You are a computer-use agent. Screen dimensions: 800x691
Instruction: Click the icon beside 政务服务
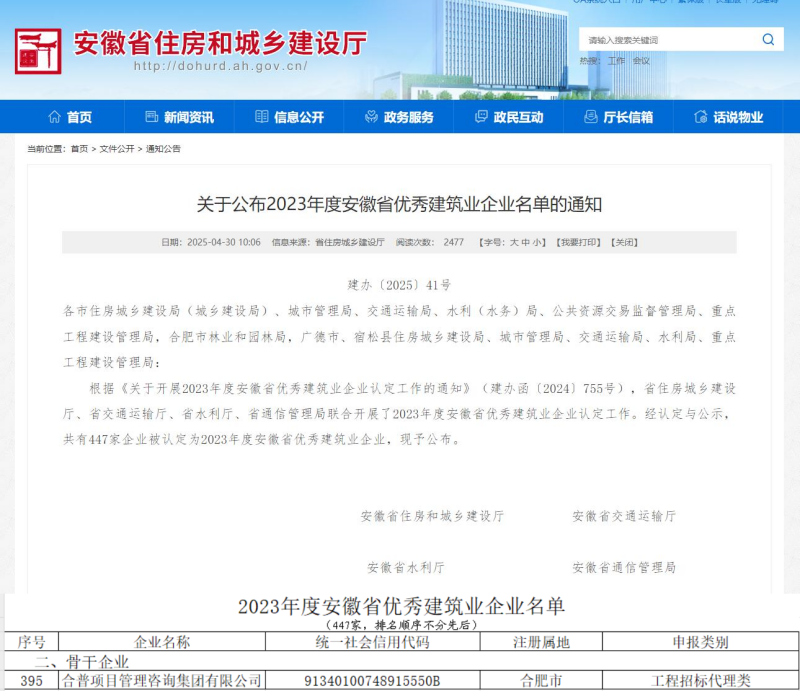pyautogui.click(x=371, y=117)
